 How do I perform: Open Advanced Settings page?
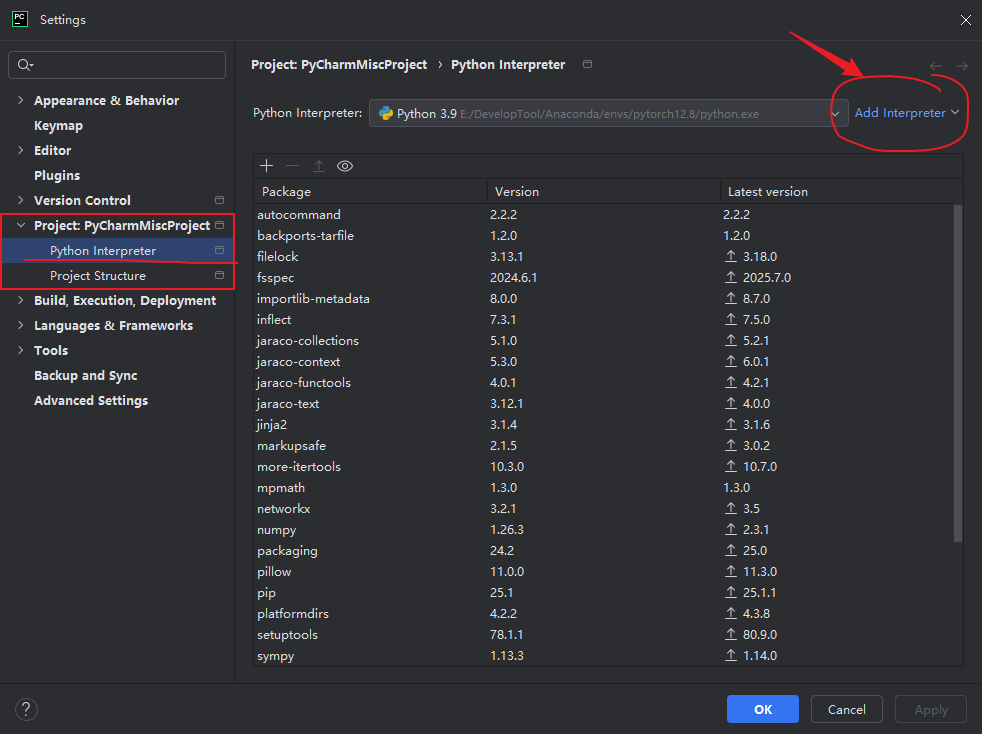91,401
